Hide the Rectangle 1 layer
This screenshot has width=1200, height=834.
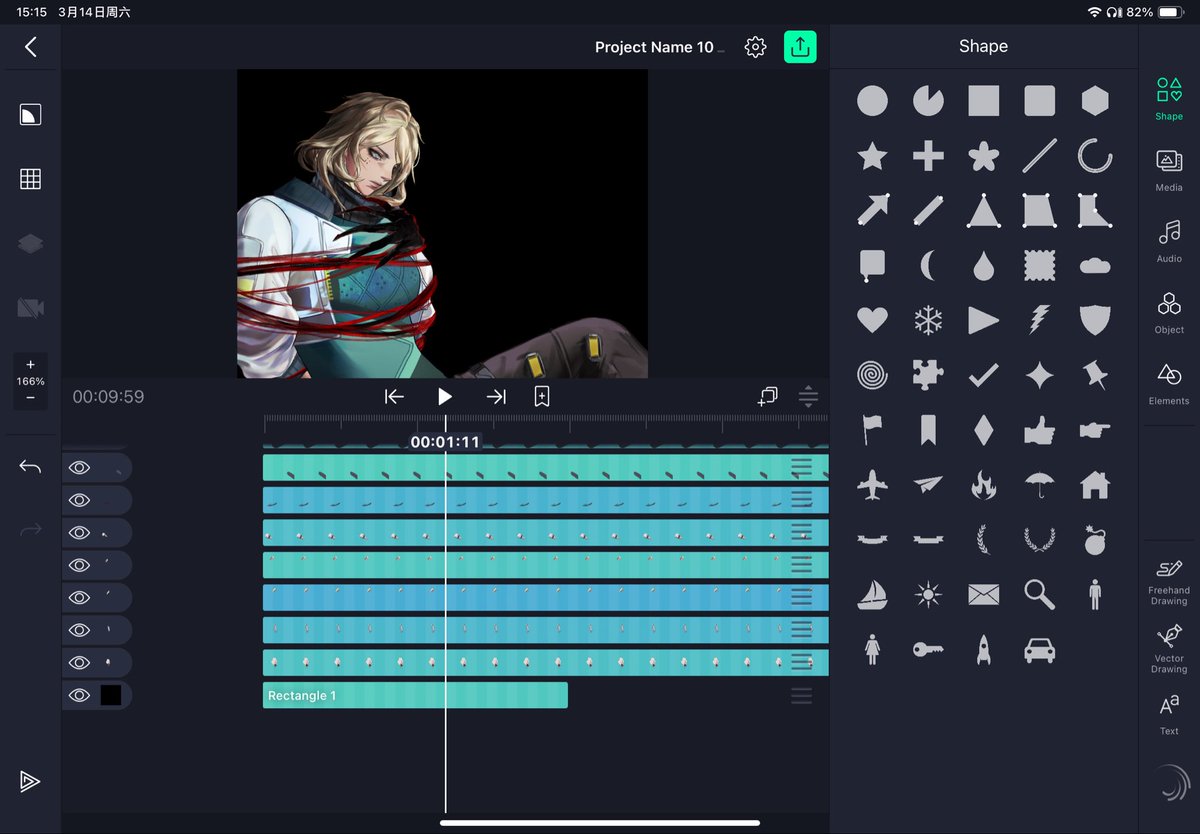79,695
